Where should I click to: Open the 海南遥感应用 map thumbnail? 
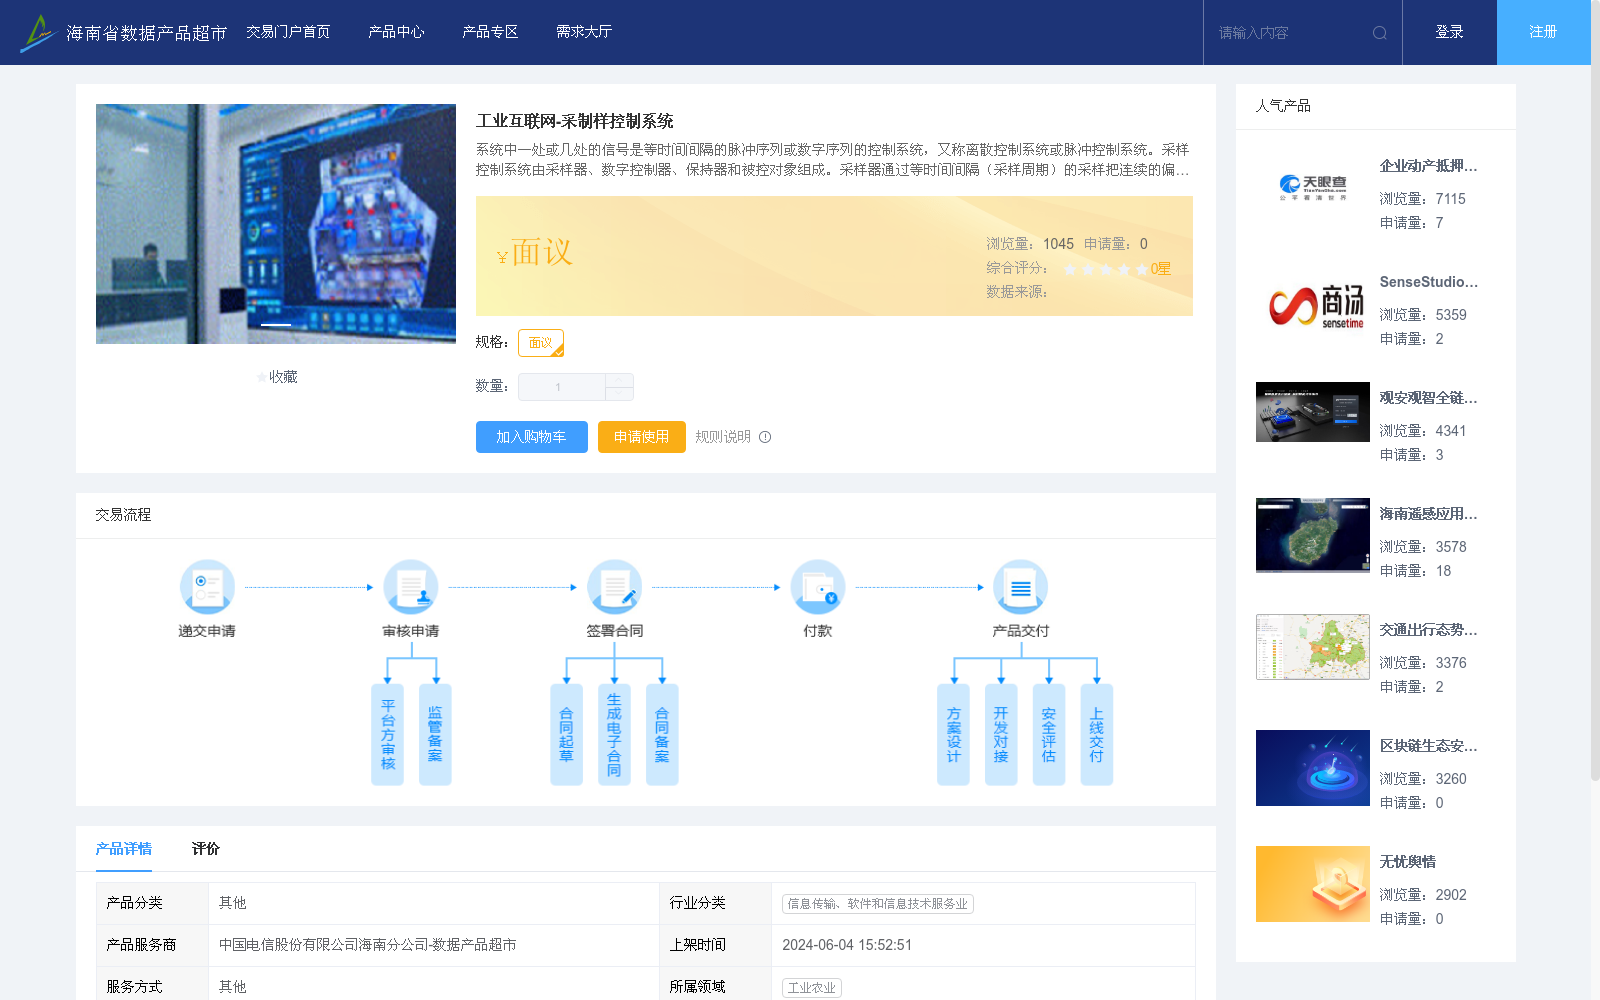[x=1313, y=535]
